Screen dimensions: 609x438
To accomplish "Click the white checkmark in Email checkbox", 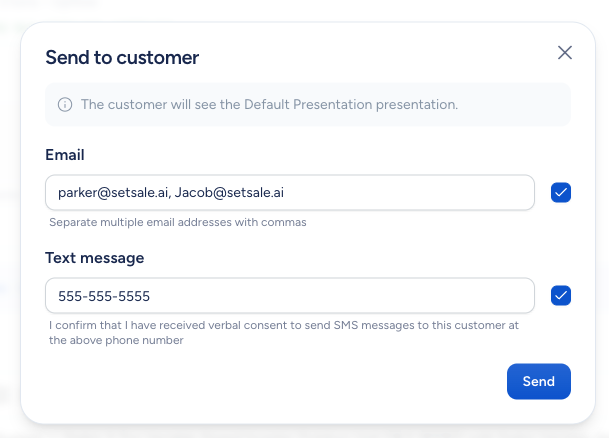I will click(561, 193).
